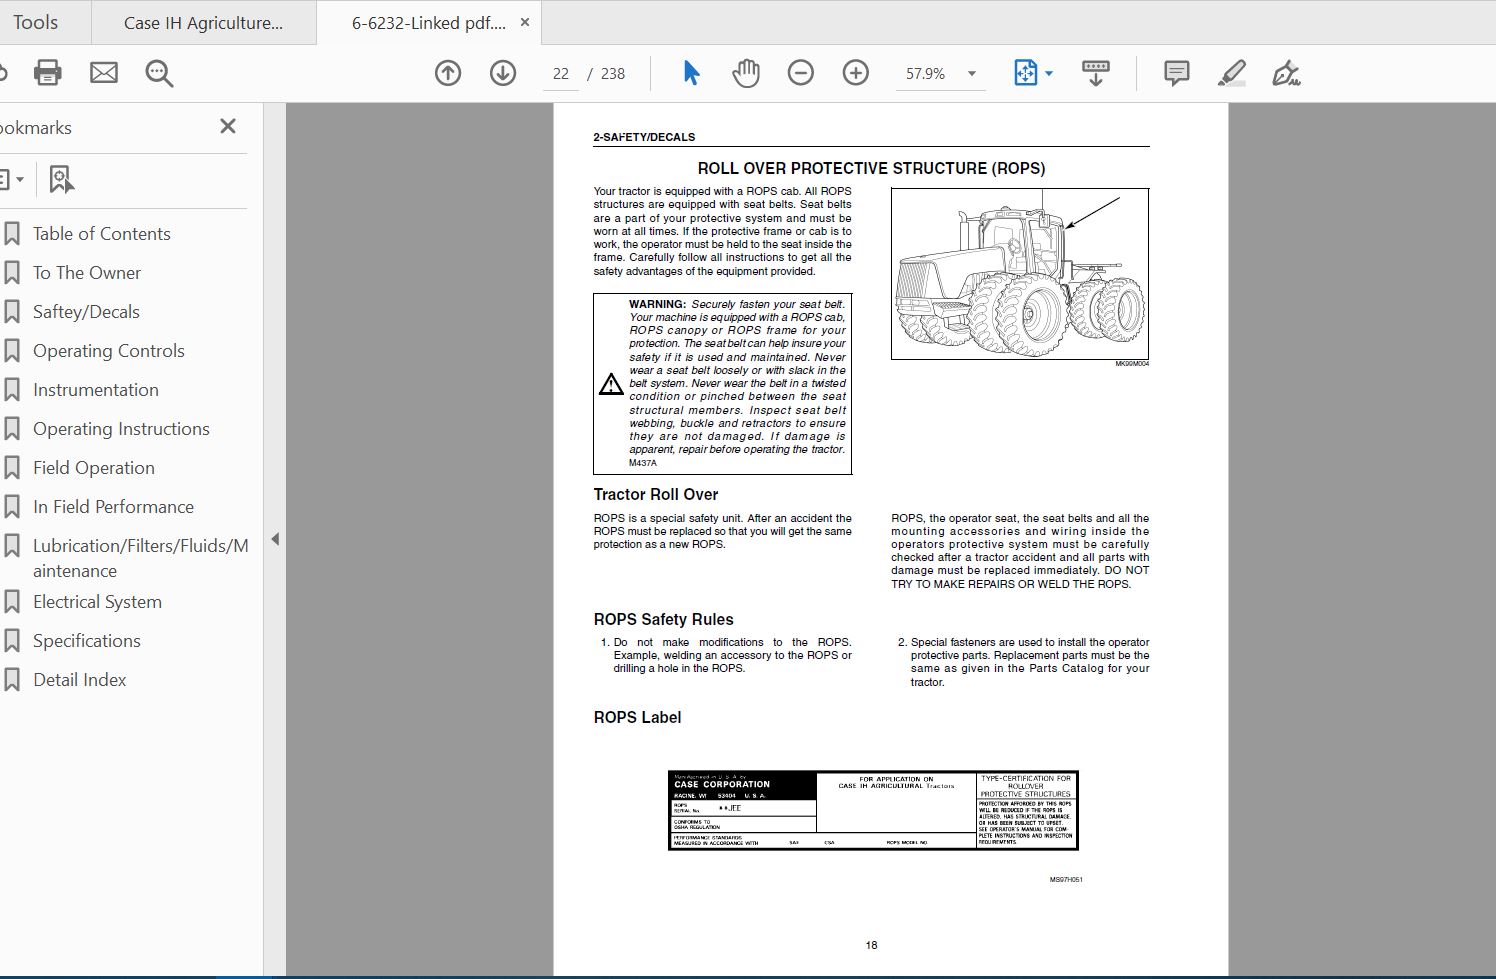Switch to the Tools tab
The image size is (1496, 979).
point(36,22)
